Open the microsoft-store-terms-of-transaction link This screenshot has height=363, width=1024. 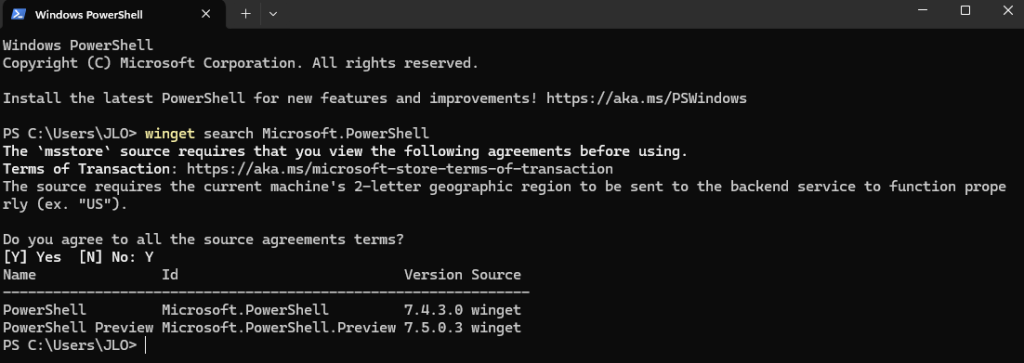pos(400,169)
